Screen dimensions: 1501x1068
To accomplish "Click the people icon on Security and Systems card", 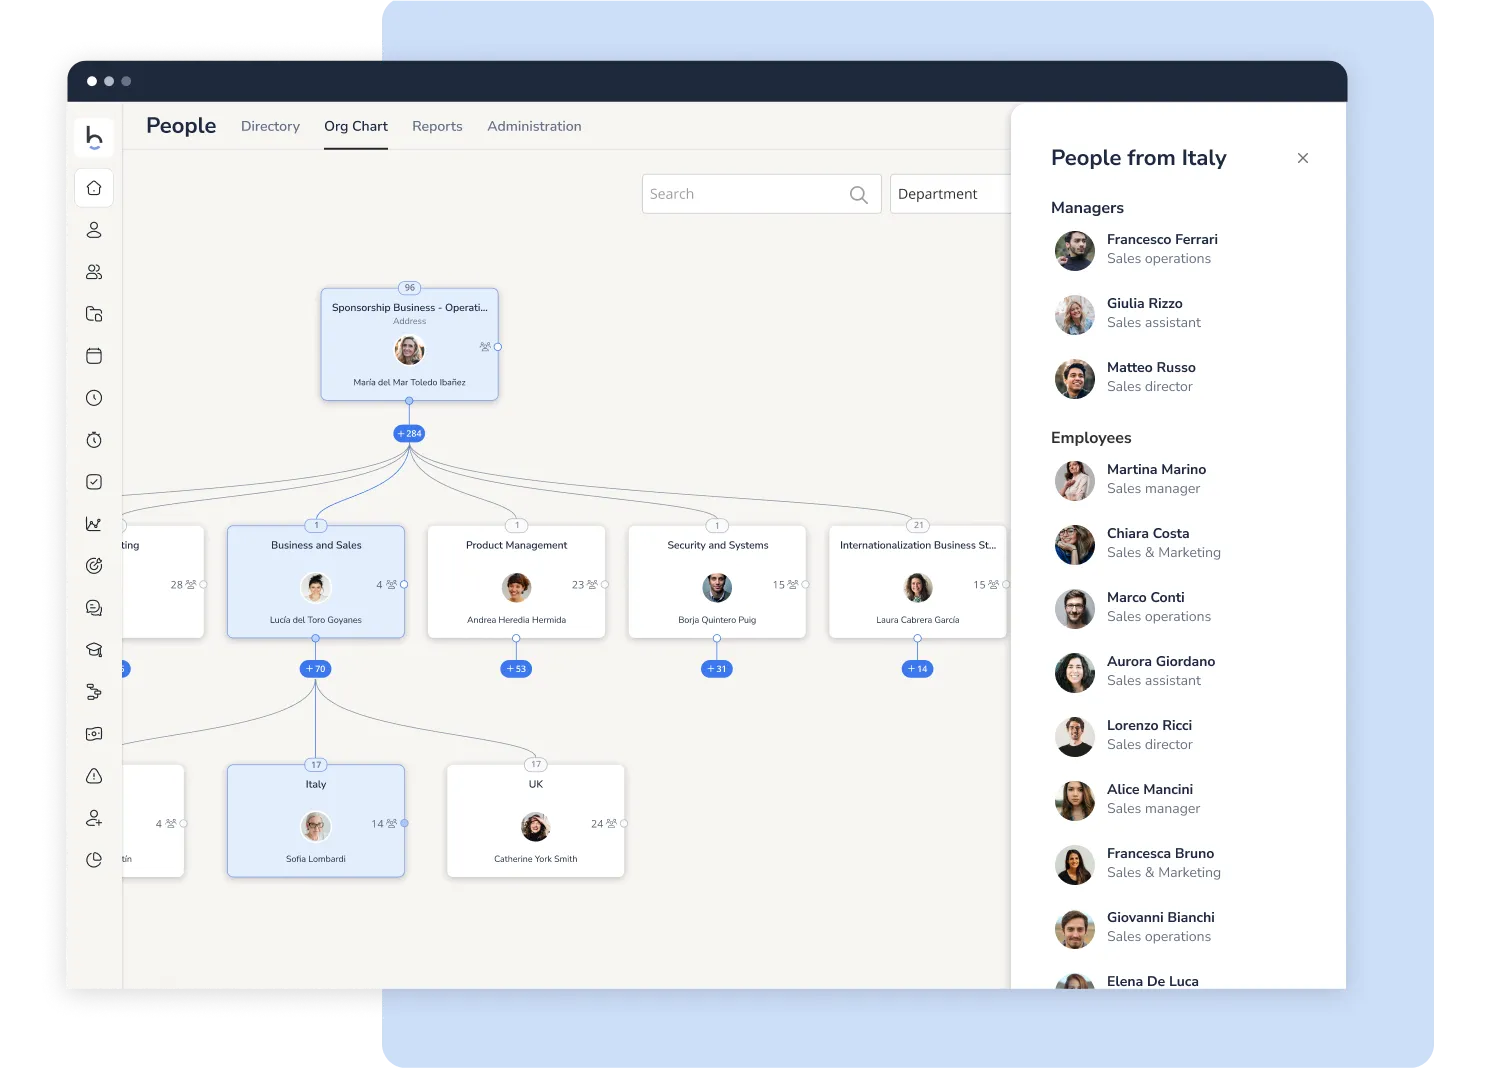I will coord(792,585).
